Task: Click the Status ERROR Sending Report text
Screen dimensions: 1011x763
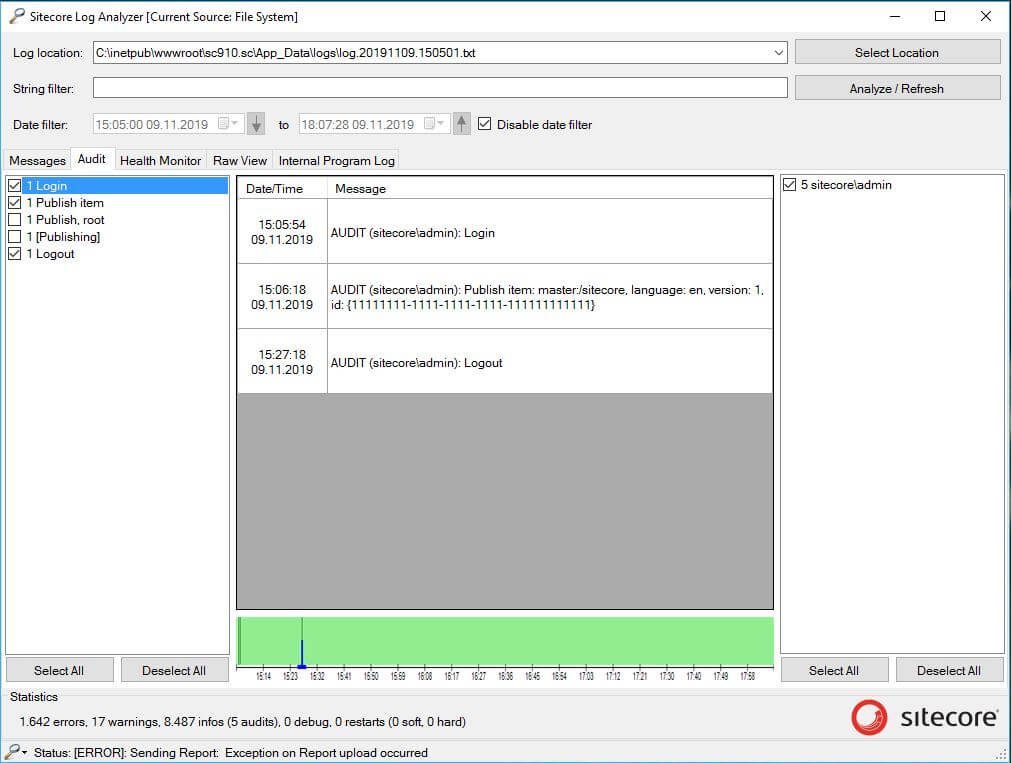Action: (x=231, y=753)
